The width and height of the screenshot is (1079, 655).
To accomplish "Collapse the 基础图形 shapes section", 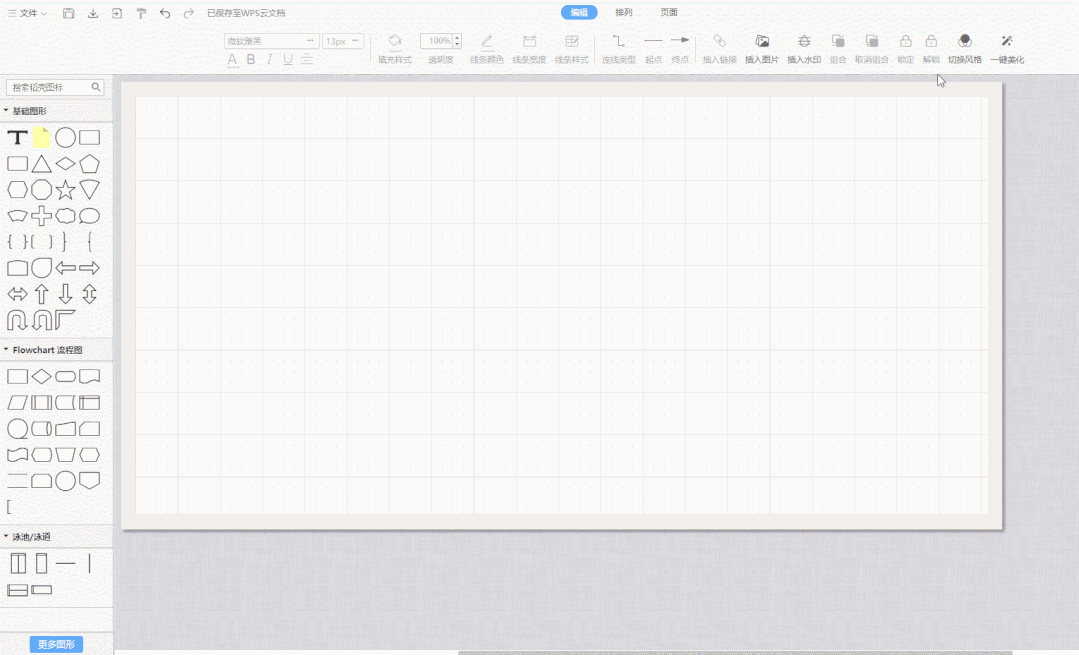I will [x=6, y=110].
